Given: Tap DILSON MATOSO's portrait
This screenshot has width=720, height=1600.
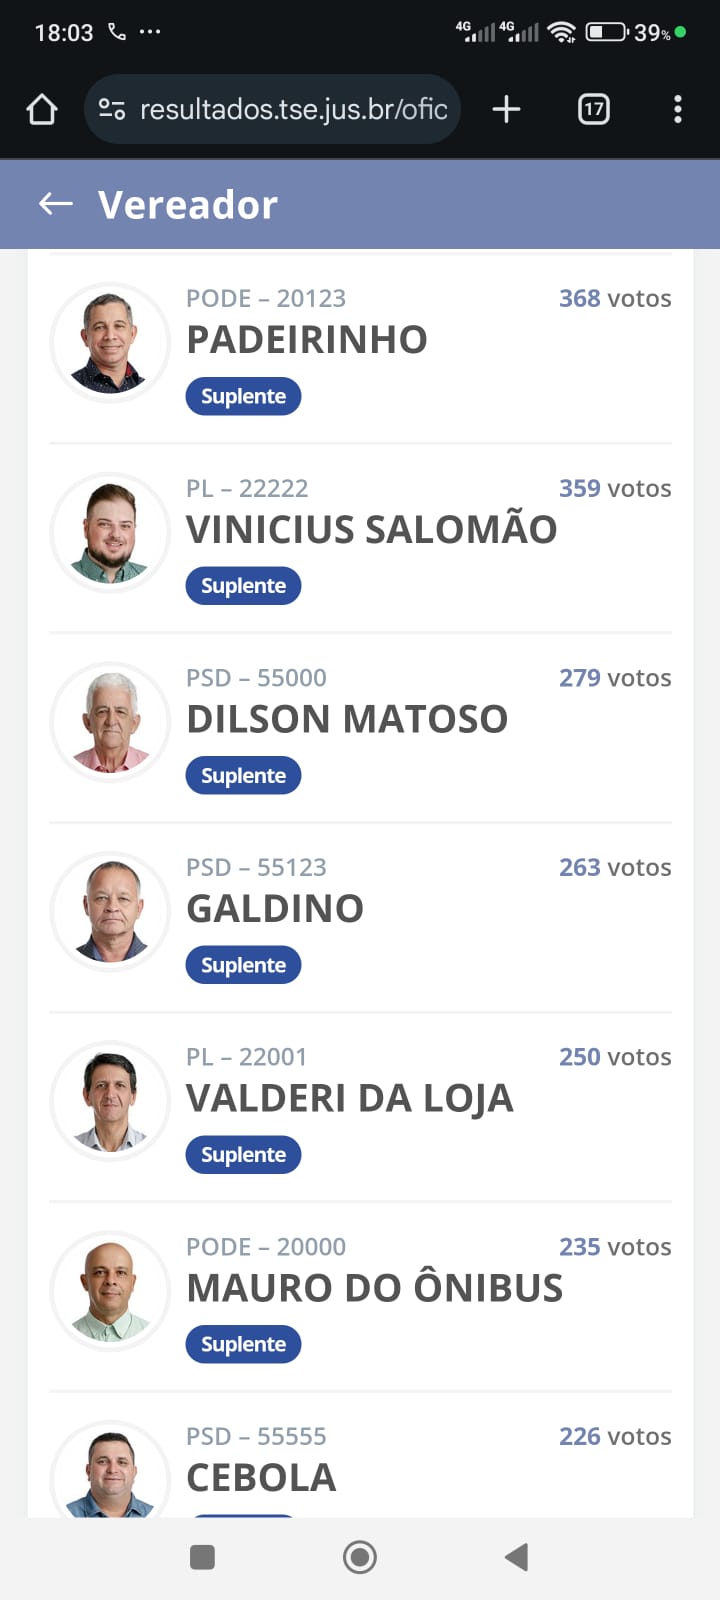Looking at the screenshot, I should (110, 722).
